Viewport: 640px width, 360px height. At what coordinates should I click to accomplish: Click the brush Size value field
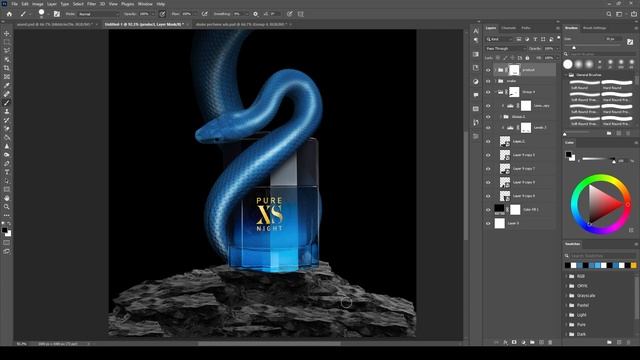pyautogui.click(x=612, y=39)
